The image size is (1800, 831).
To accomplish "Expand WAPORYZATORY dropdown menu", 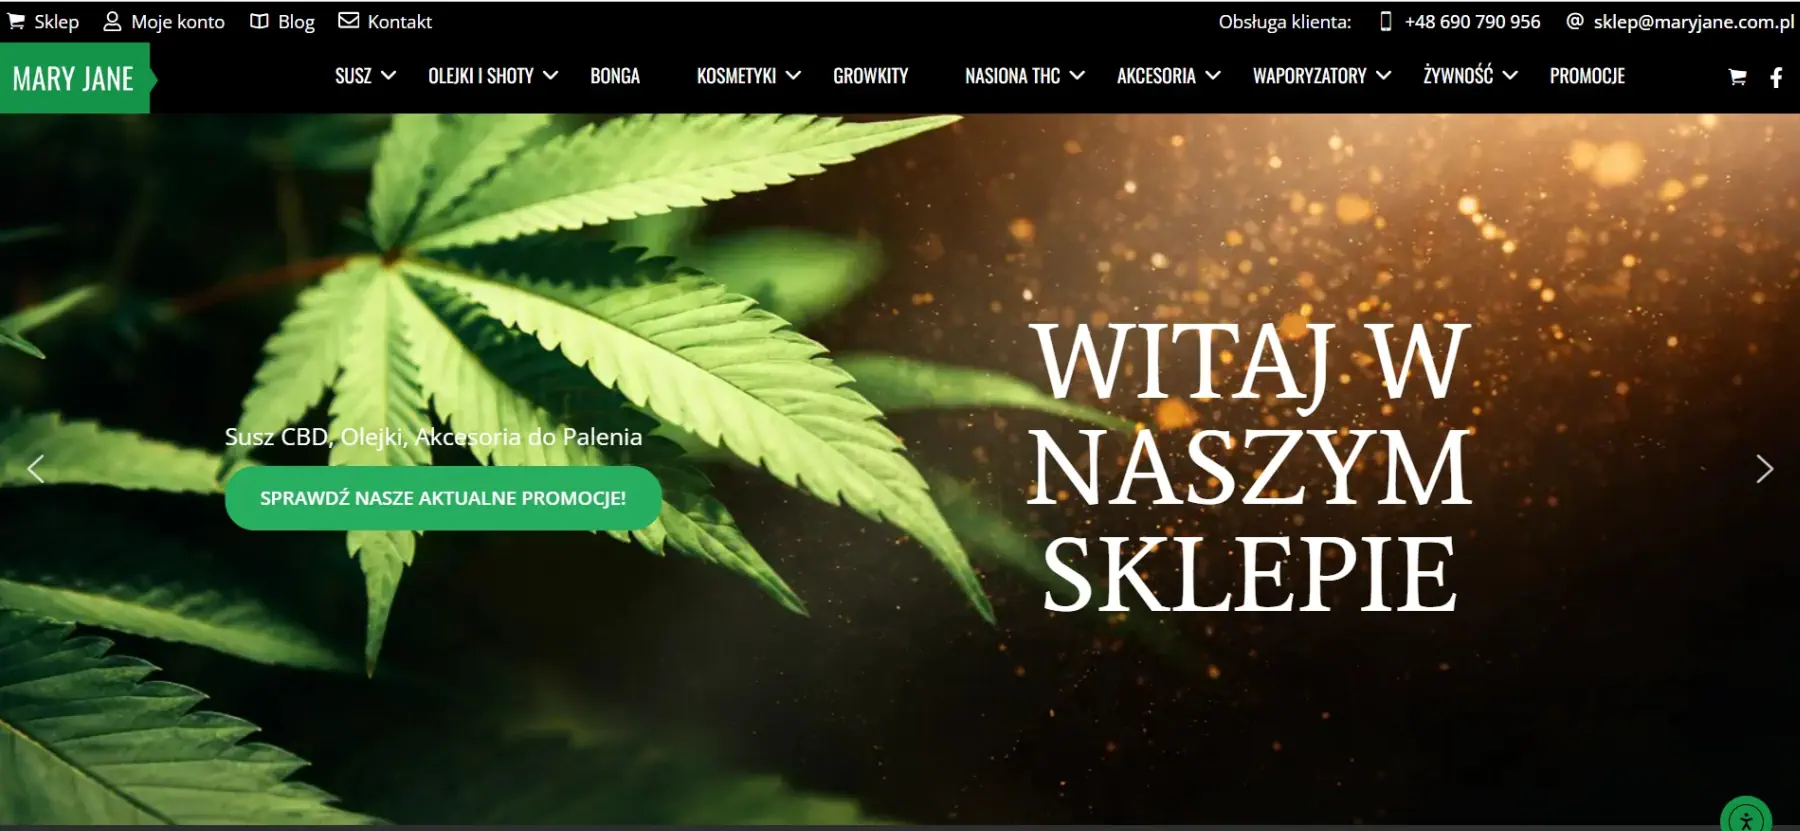I will pos(1321,76).
